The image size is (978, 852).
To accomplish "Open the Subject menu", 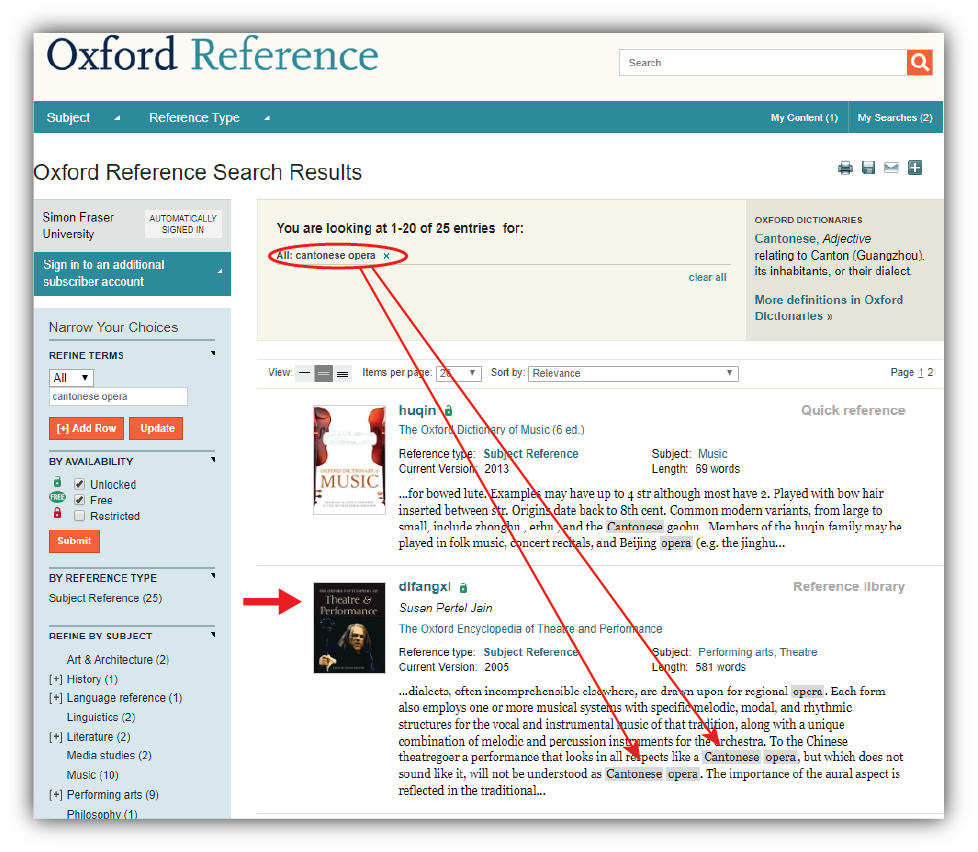I will (x=84, y=117).
